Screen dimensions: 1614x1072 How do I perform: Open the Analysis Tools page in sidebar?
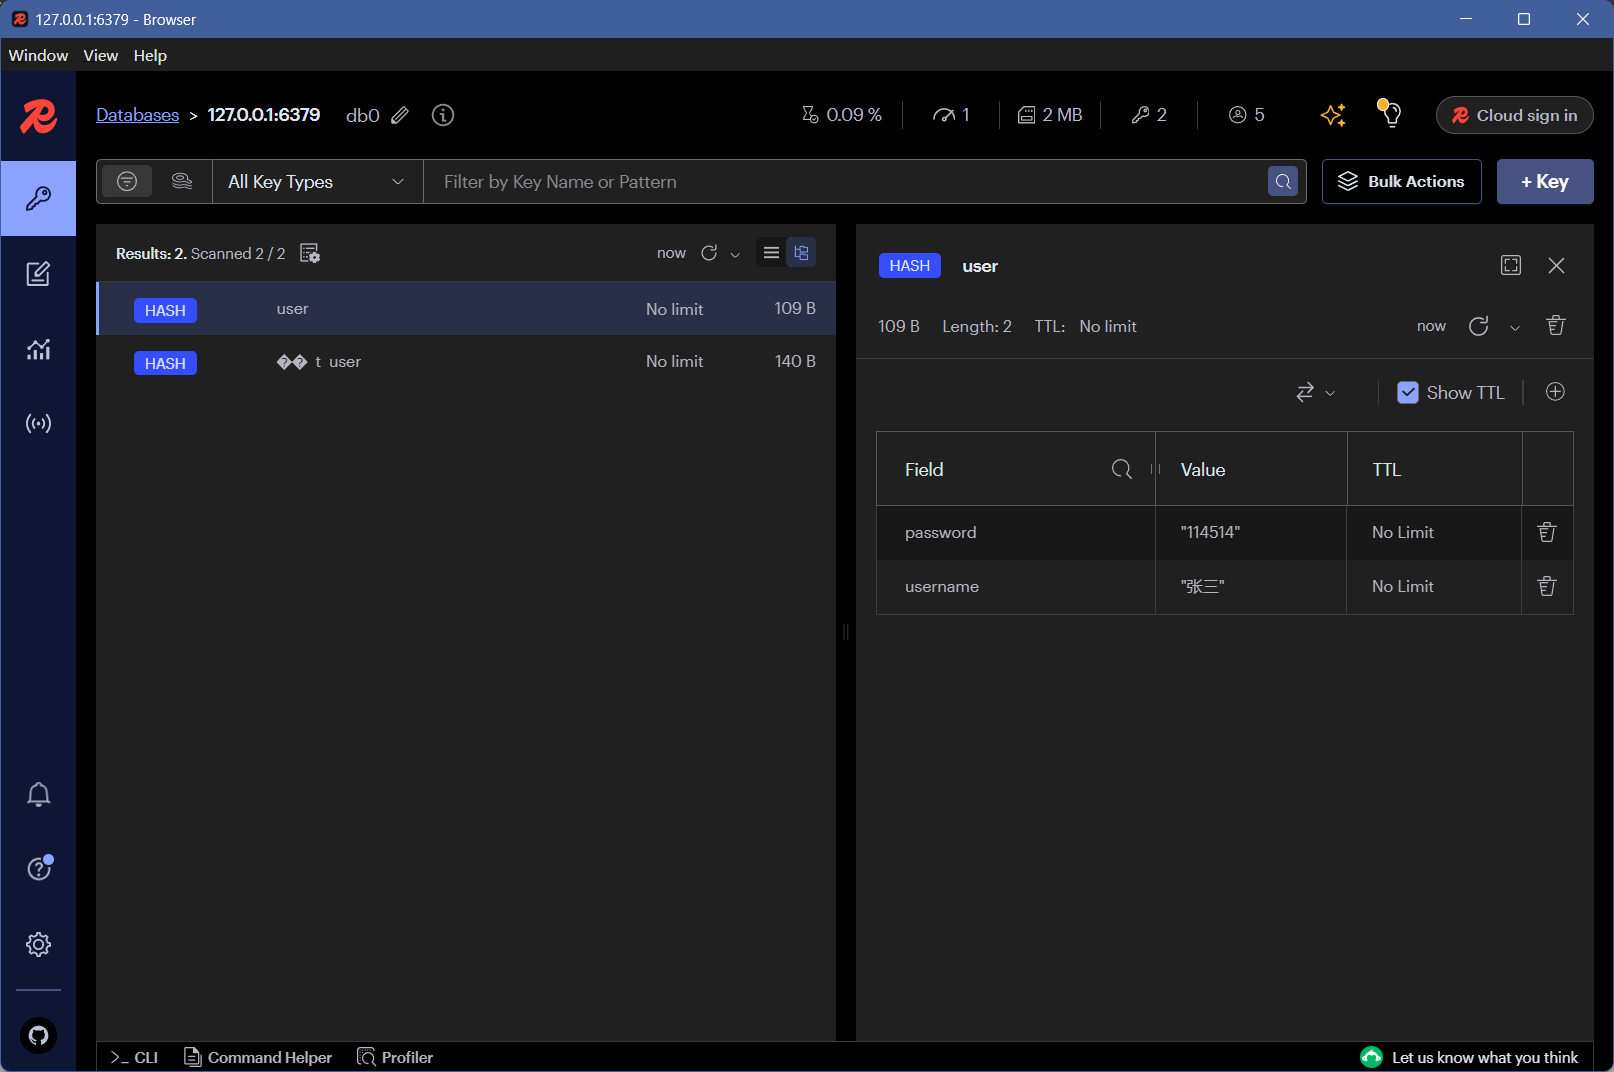pyautogui.click(x=38, y=349)
